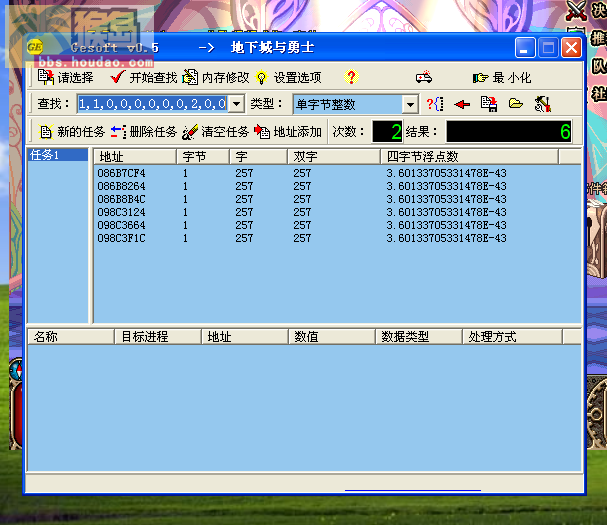Expand the 查找 value dropdown arrow
The image size is (607, 525).
point(236,104)
